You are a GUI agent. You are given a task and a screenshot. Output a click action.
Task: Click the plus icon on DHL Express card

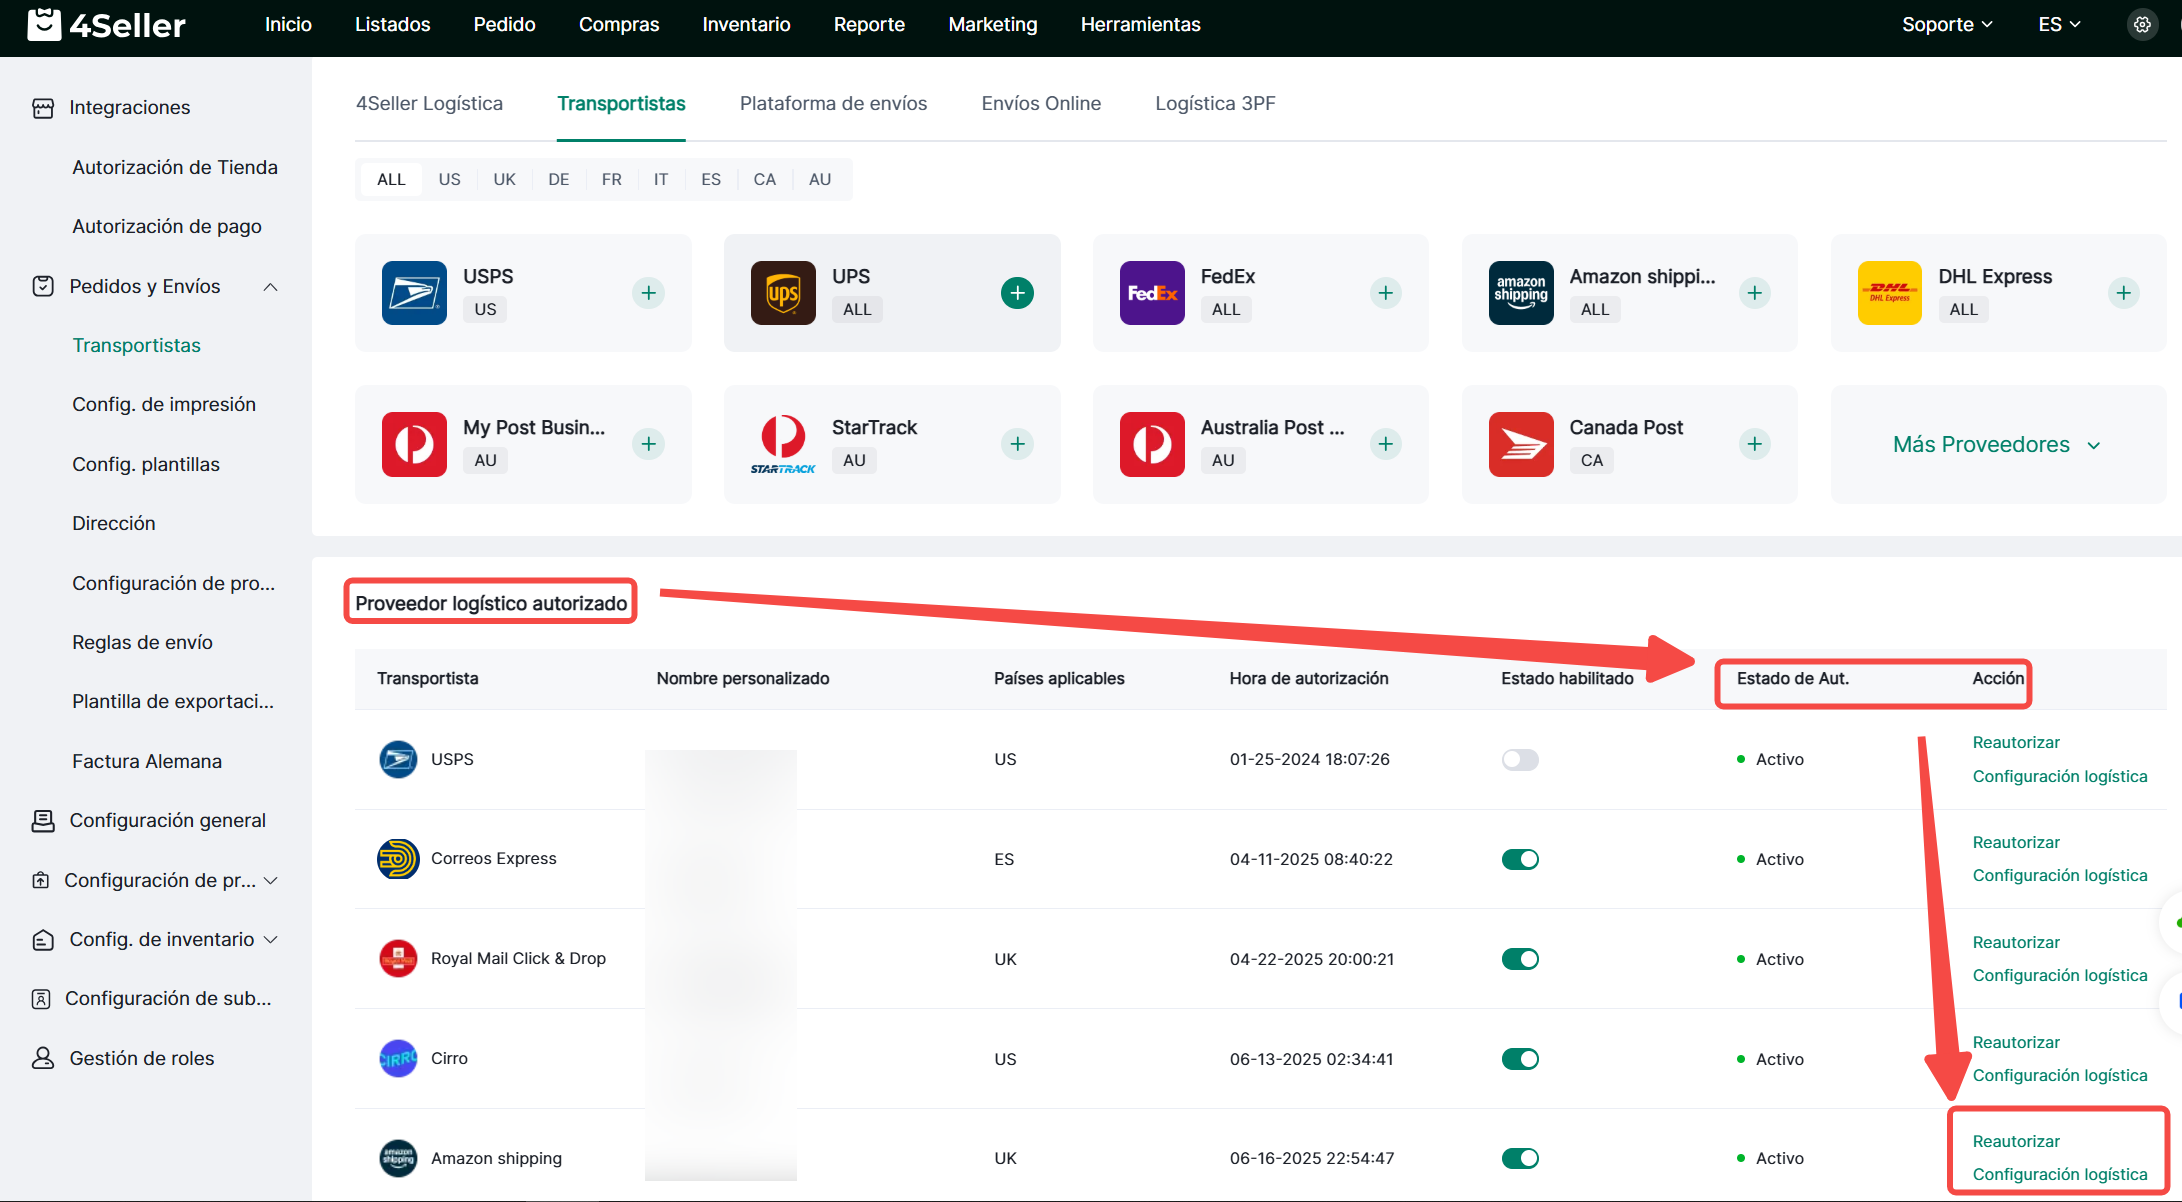2123,293
